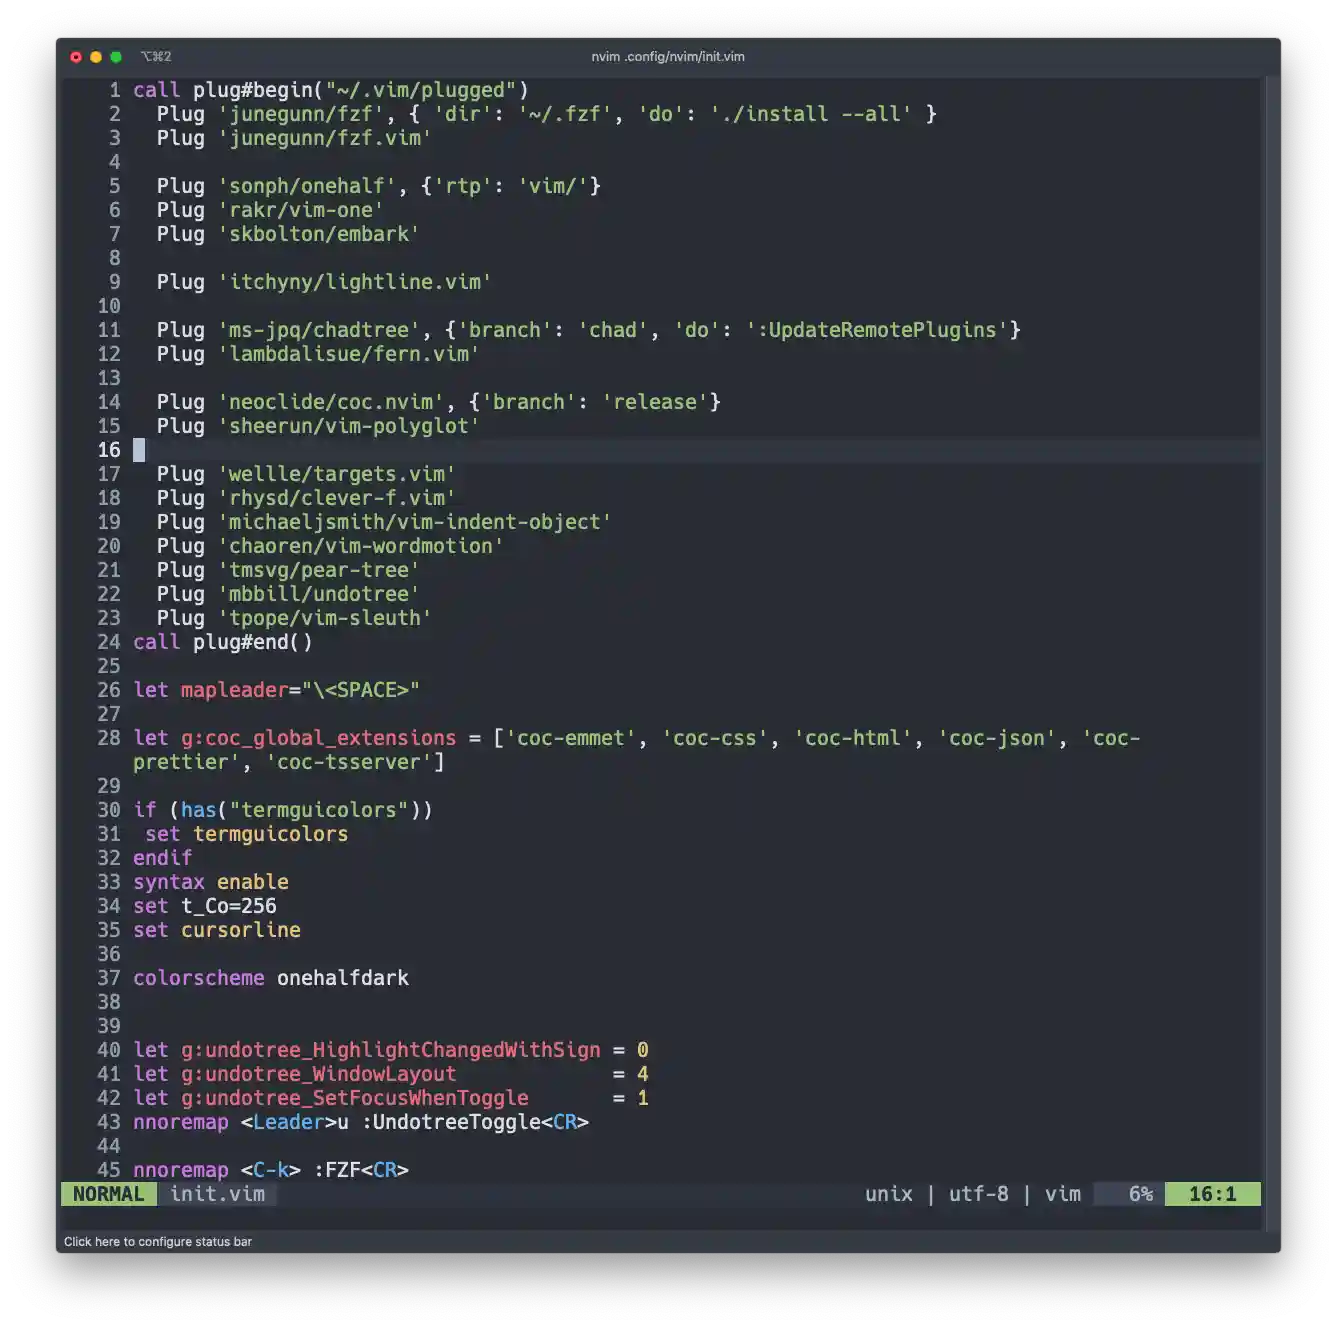This screenshot has width=1337, height=1327.
Task: Click the 'plug#begin' call on line 1
Action: tap(253, 90)
